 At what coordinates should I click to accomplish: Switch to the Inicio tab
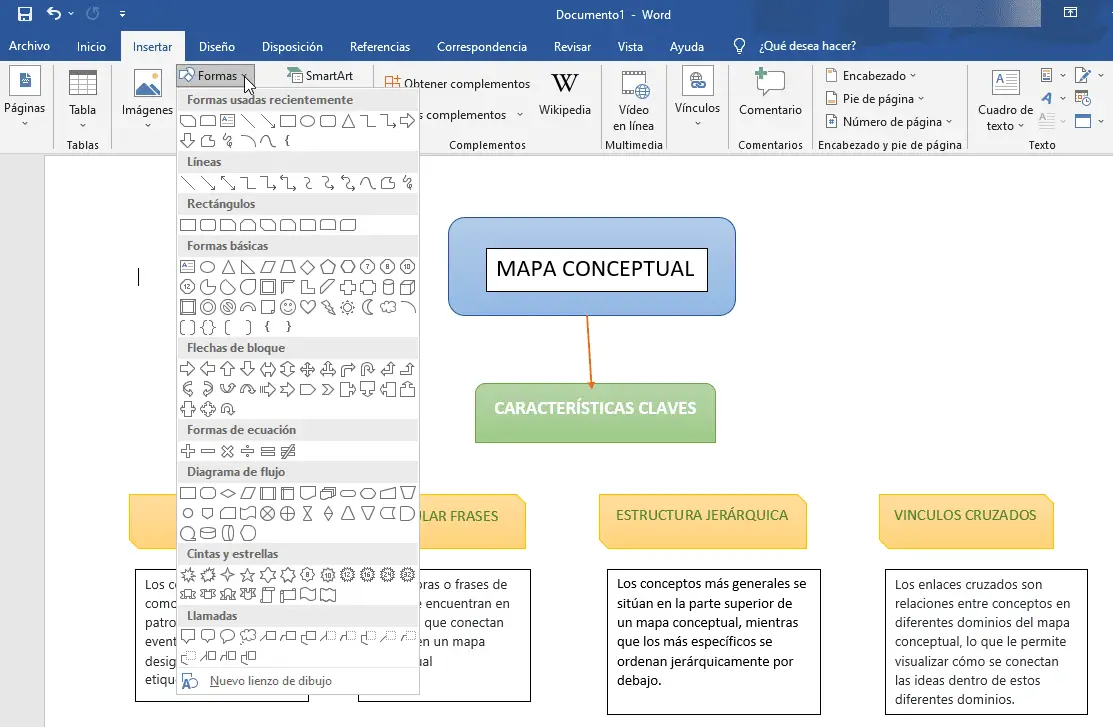[91, 46]
